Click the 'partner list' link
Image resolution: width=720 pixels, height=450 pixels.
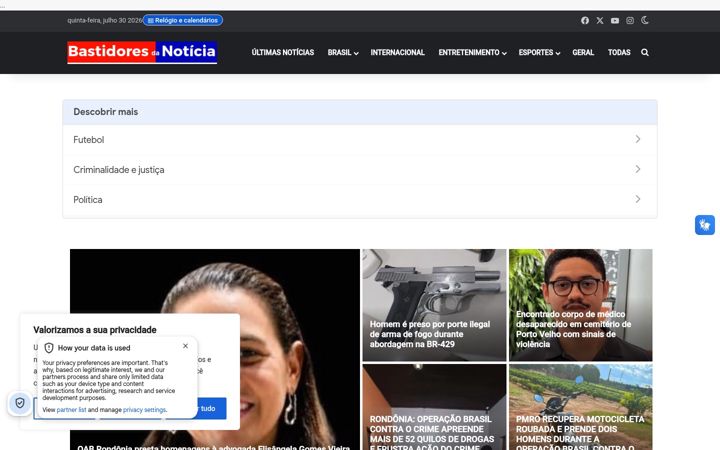[x=71, y=410]
